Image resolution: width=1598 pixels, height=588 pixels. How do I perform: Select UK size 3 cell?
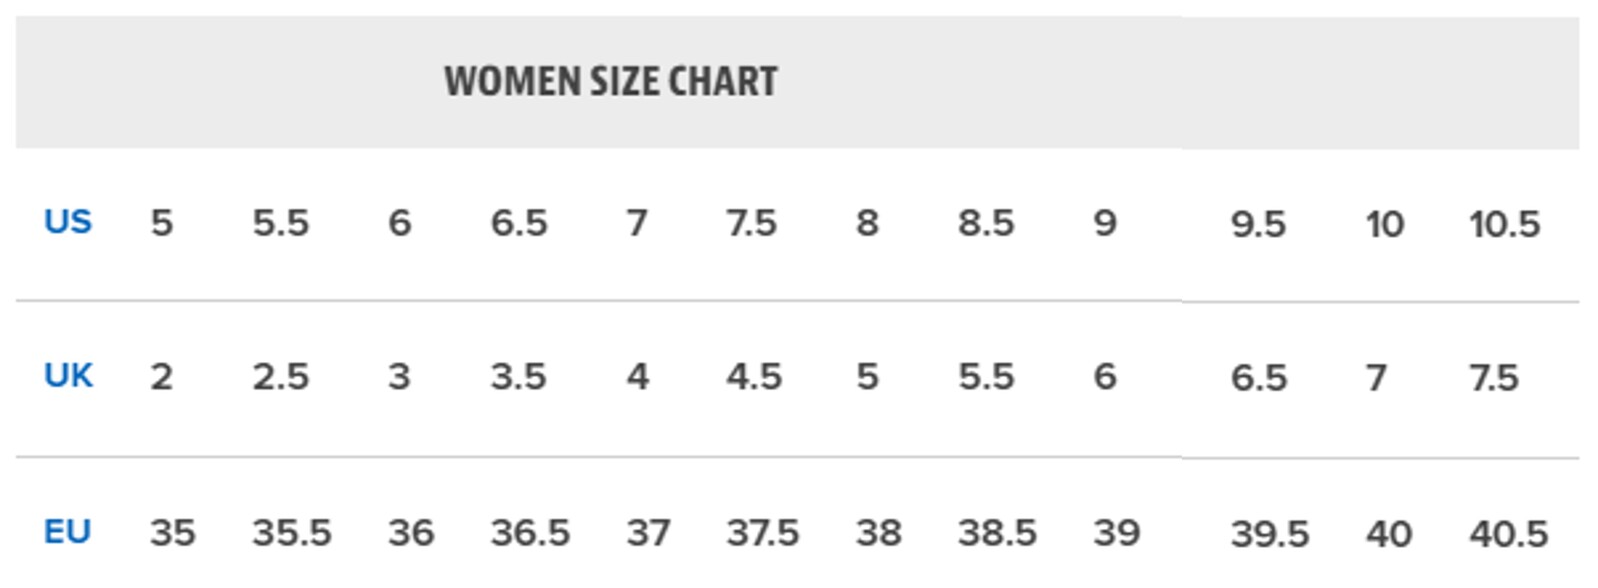pos(399,377)
